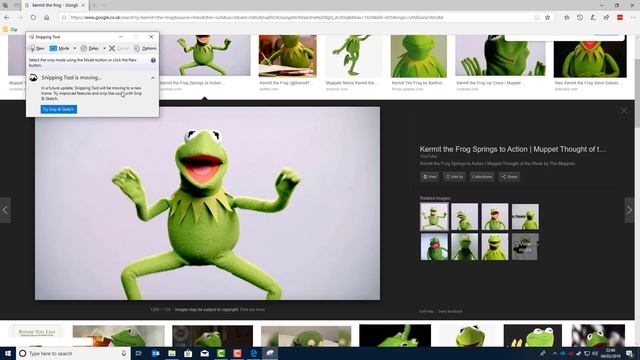Click the Edge icon on the taskbar
640x360 pixels.
coord(253,353)
